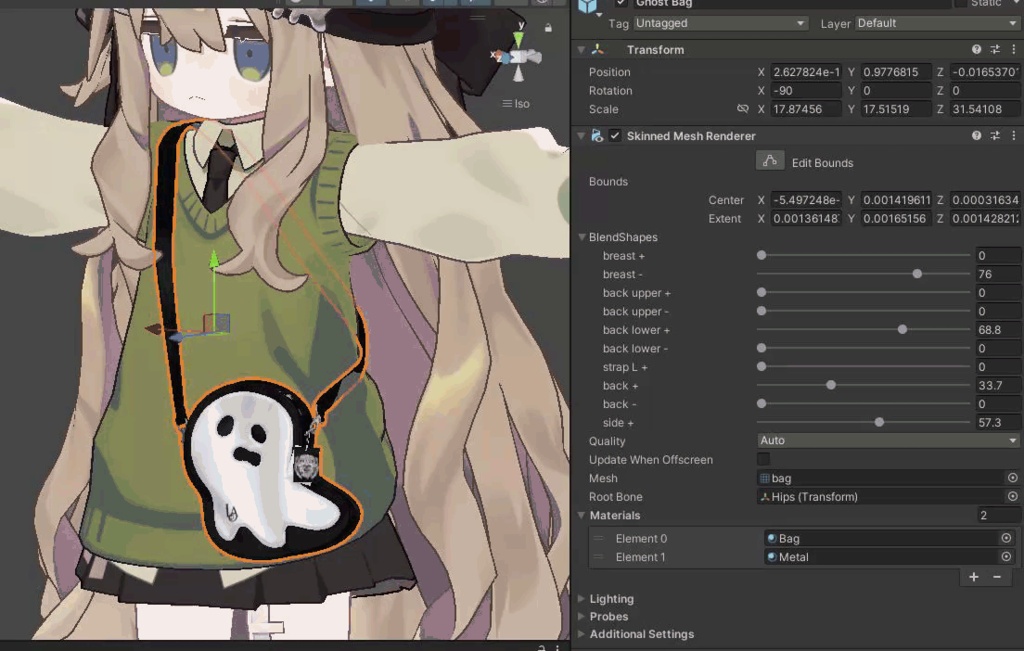Disable the Skinned Mesh Renderer checkbox
The image size is (1024, 651).
coord(615,136)
